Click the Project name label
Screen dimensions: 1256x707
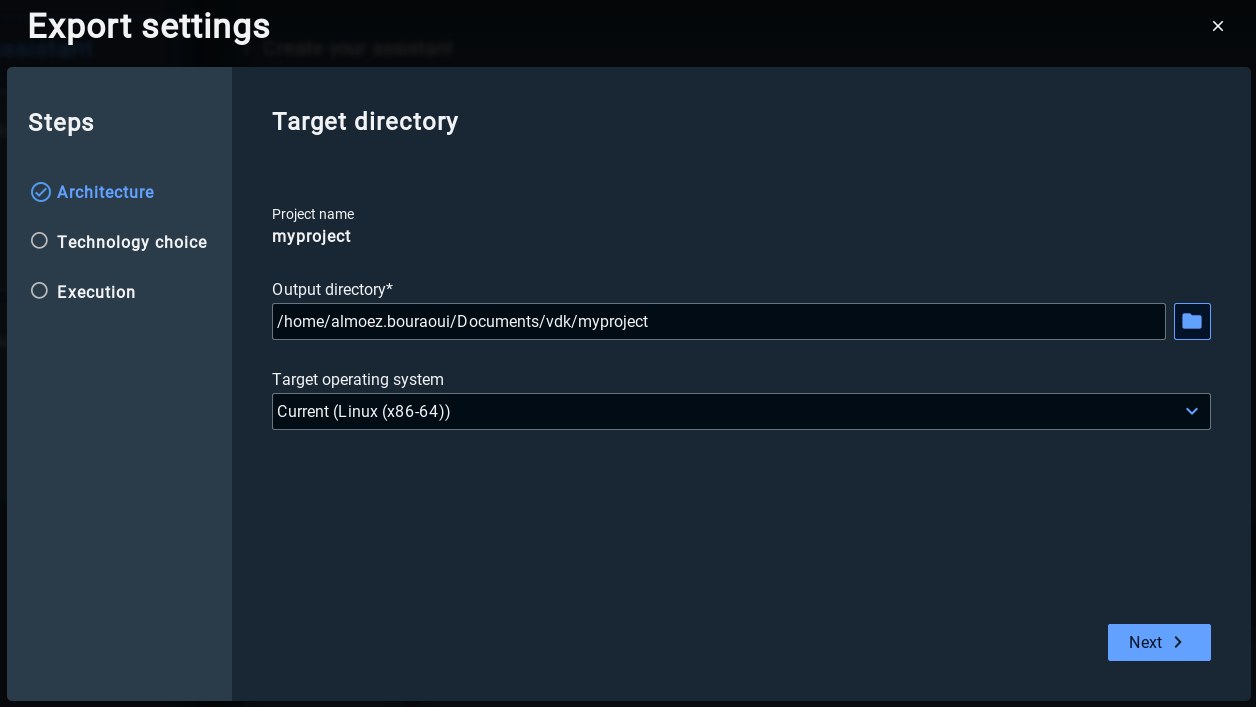click(x=313, y=214)
